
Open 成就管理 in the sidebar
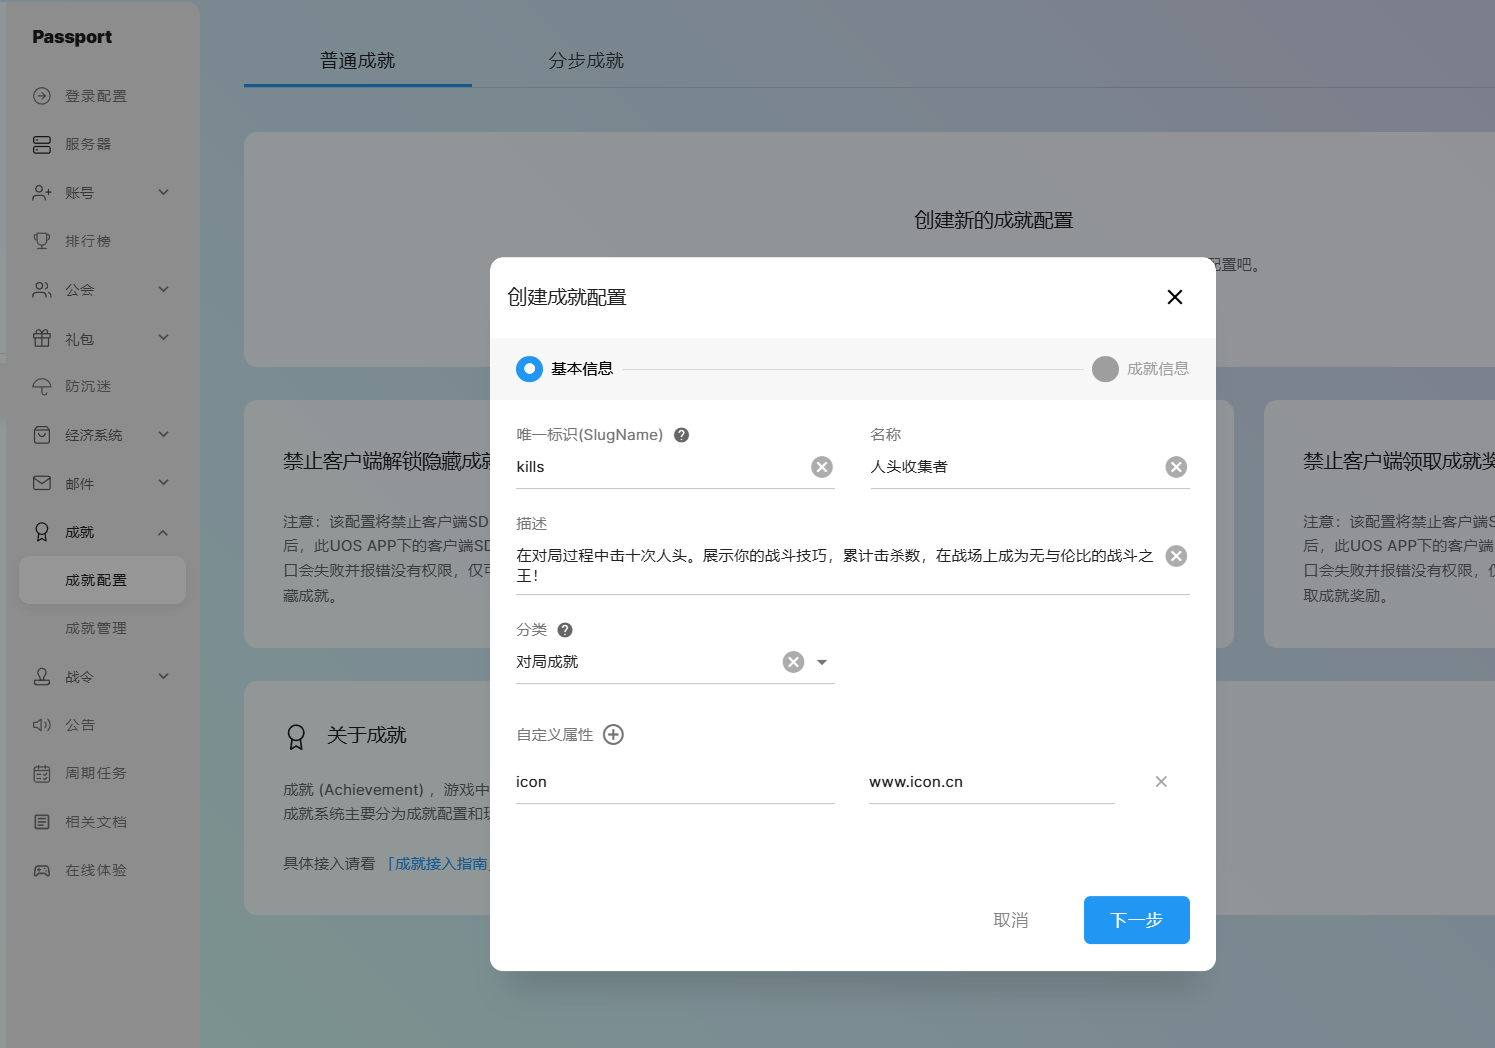coord(96,628)
